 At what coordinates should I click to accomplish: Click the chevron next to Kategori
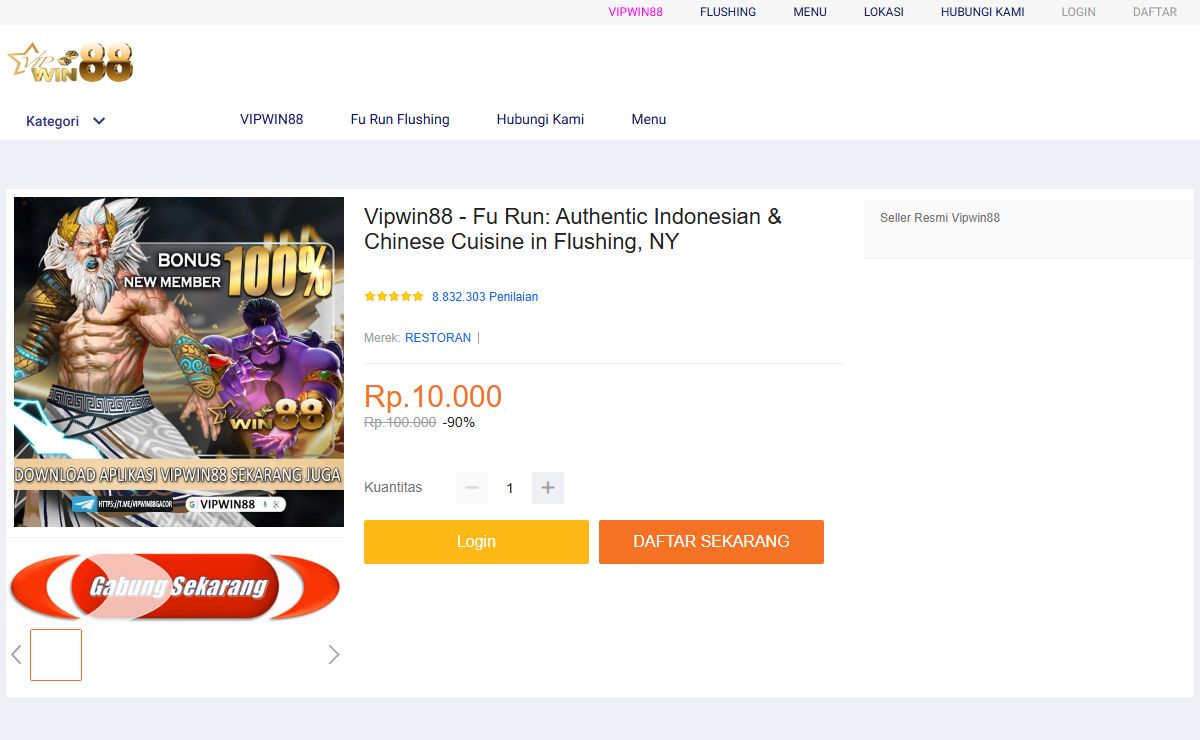[x=99, y=121]
